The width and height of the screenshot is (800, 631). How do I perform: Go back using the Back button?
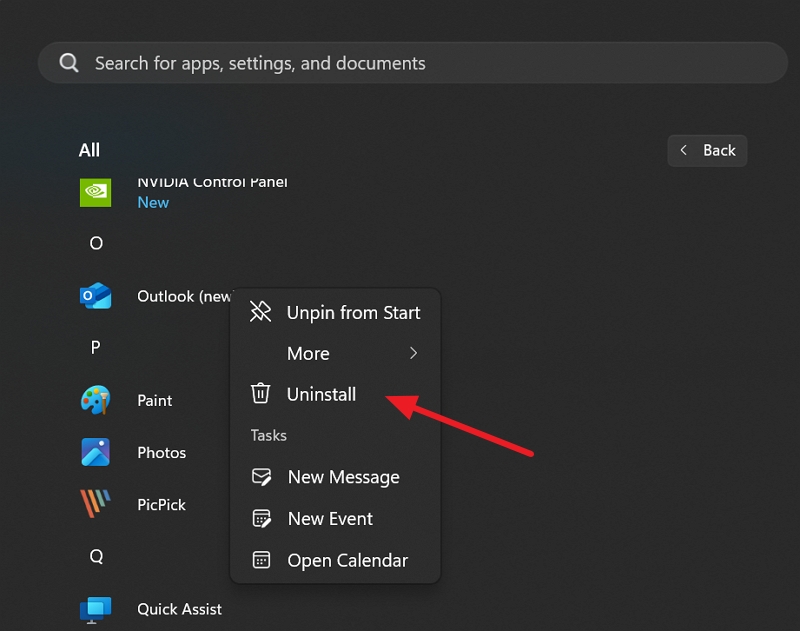click(707, 150)
